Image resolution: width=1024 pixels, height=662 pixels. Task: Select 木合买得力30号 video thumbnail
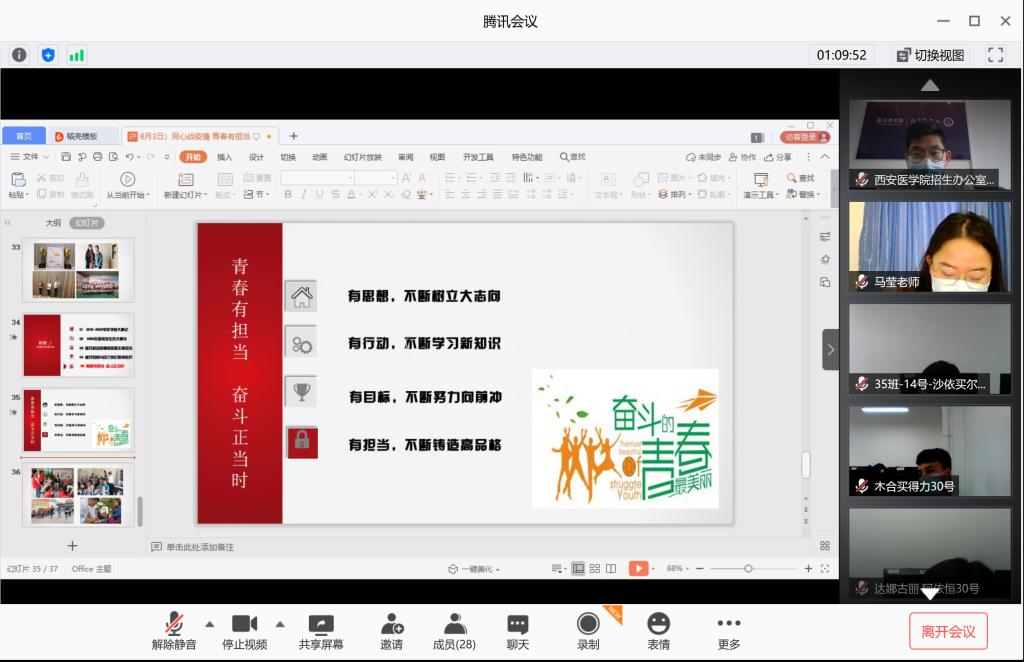pos(929,451)
